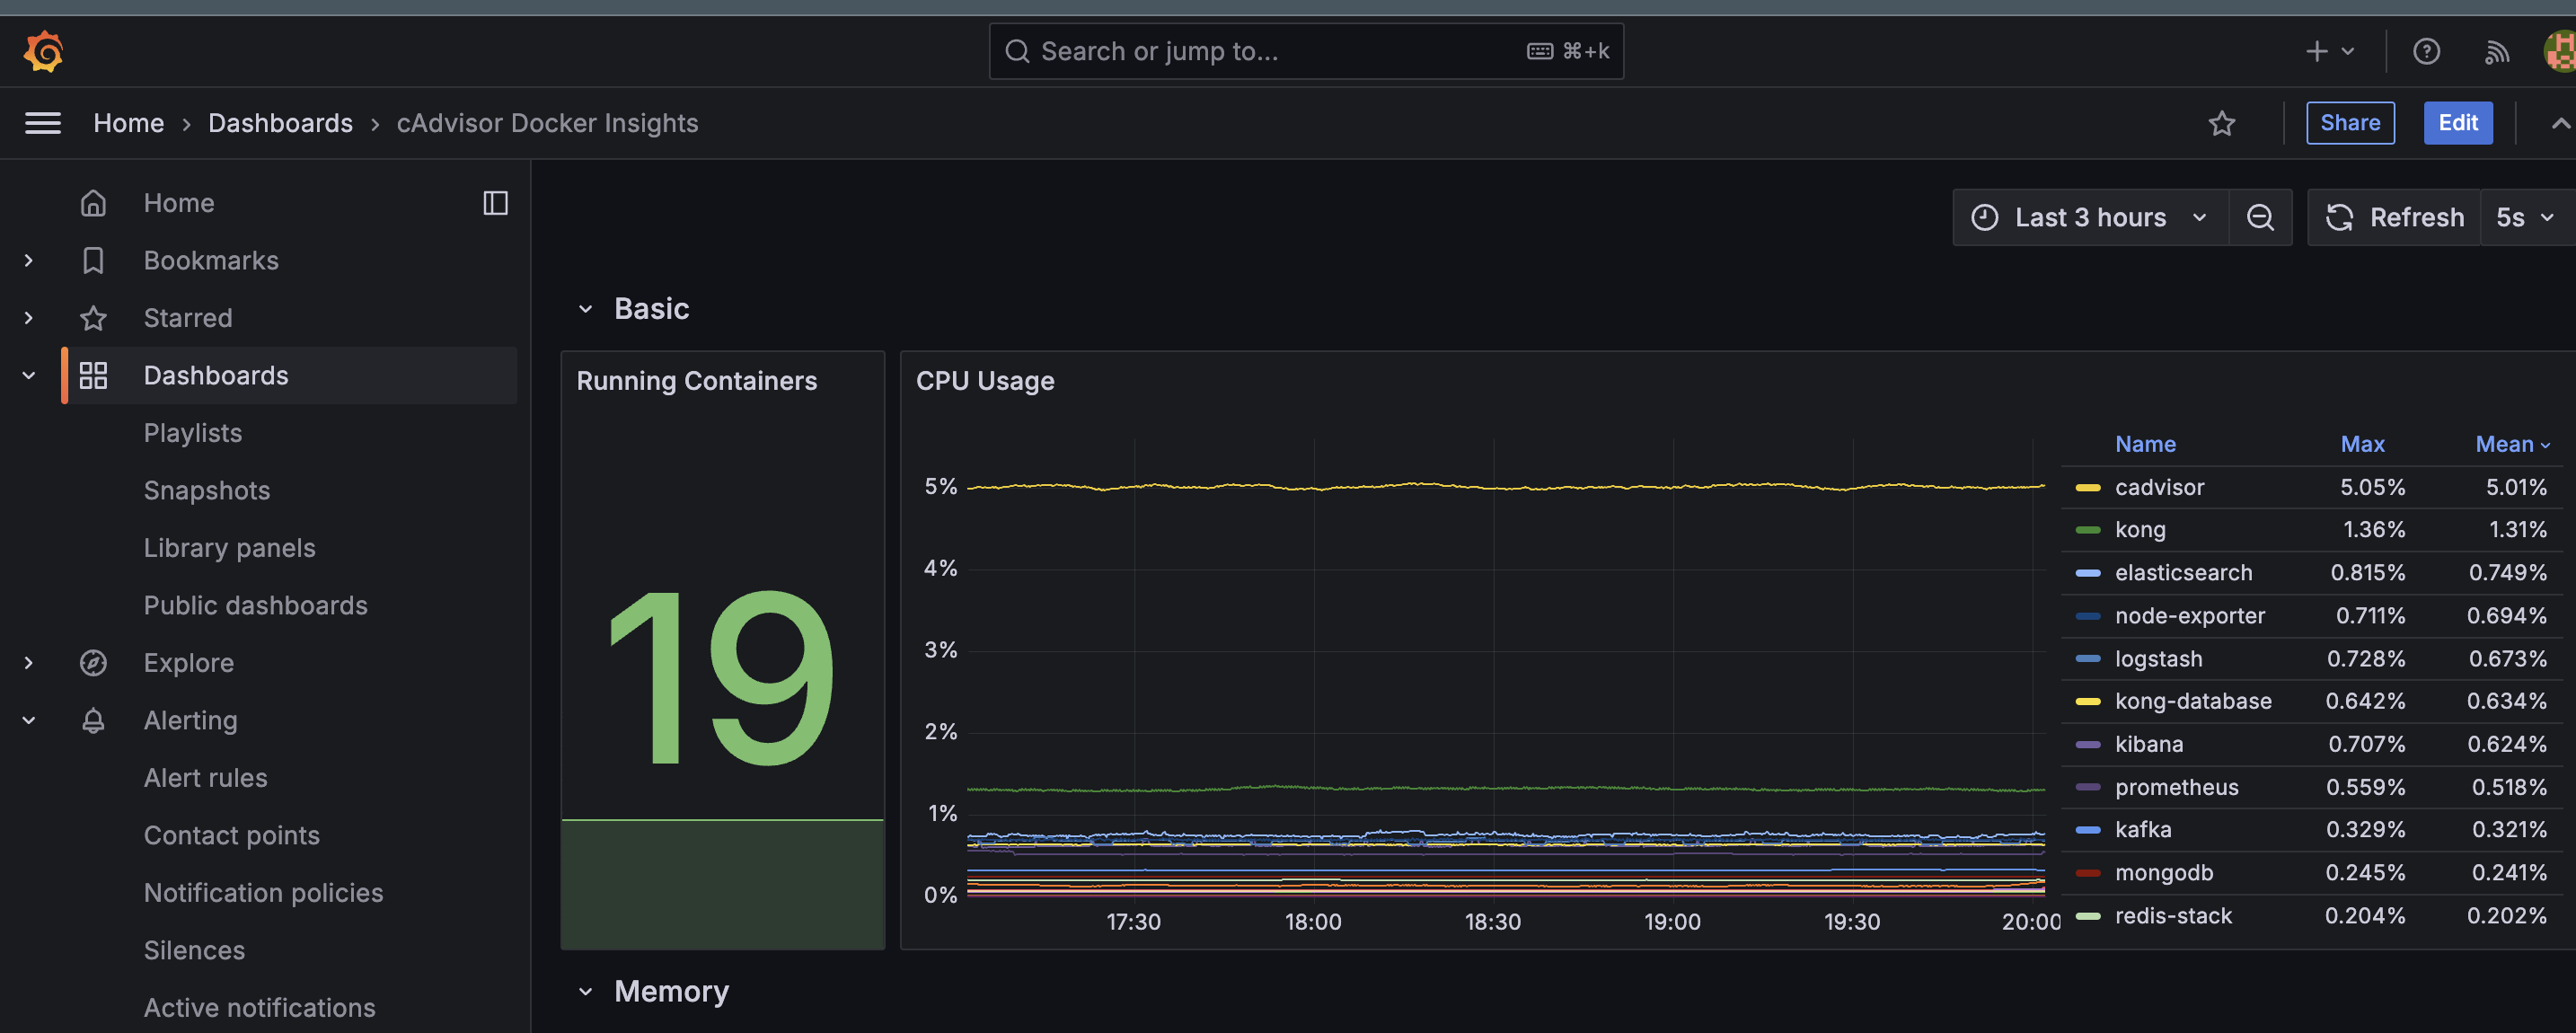
Task: Click the Bookmarks icon in sidebar
Action: 93,260
